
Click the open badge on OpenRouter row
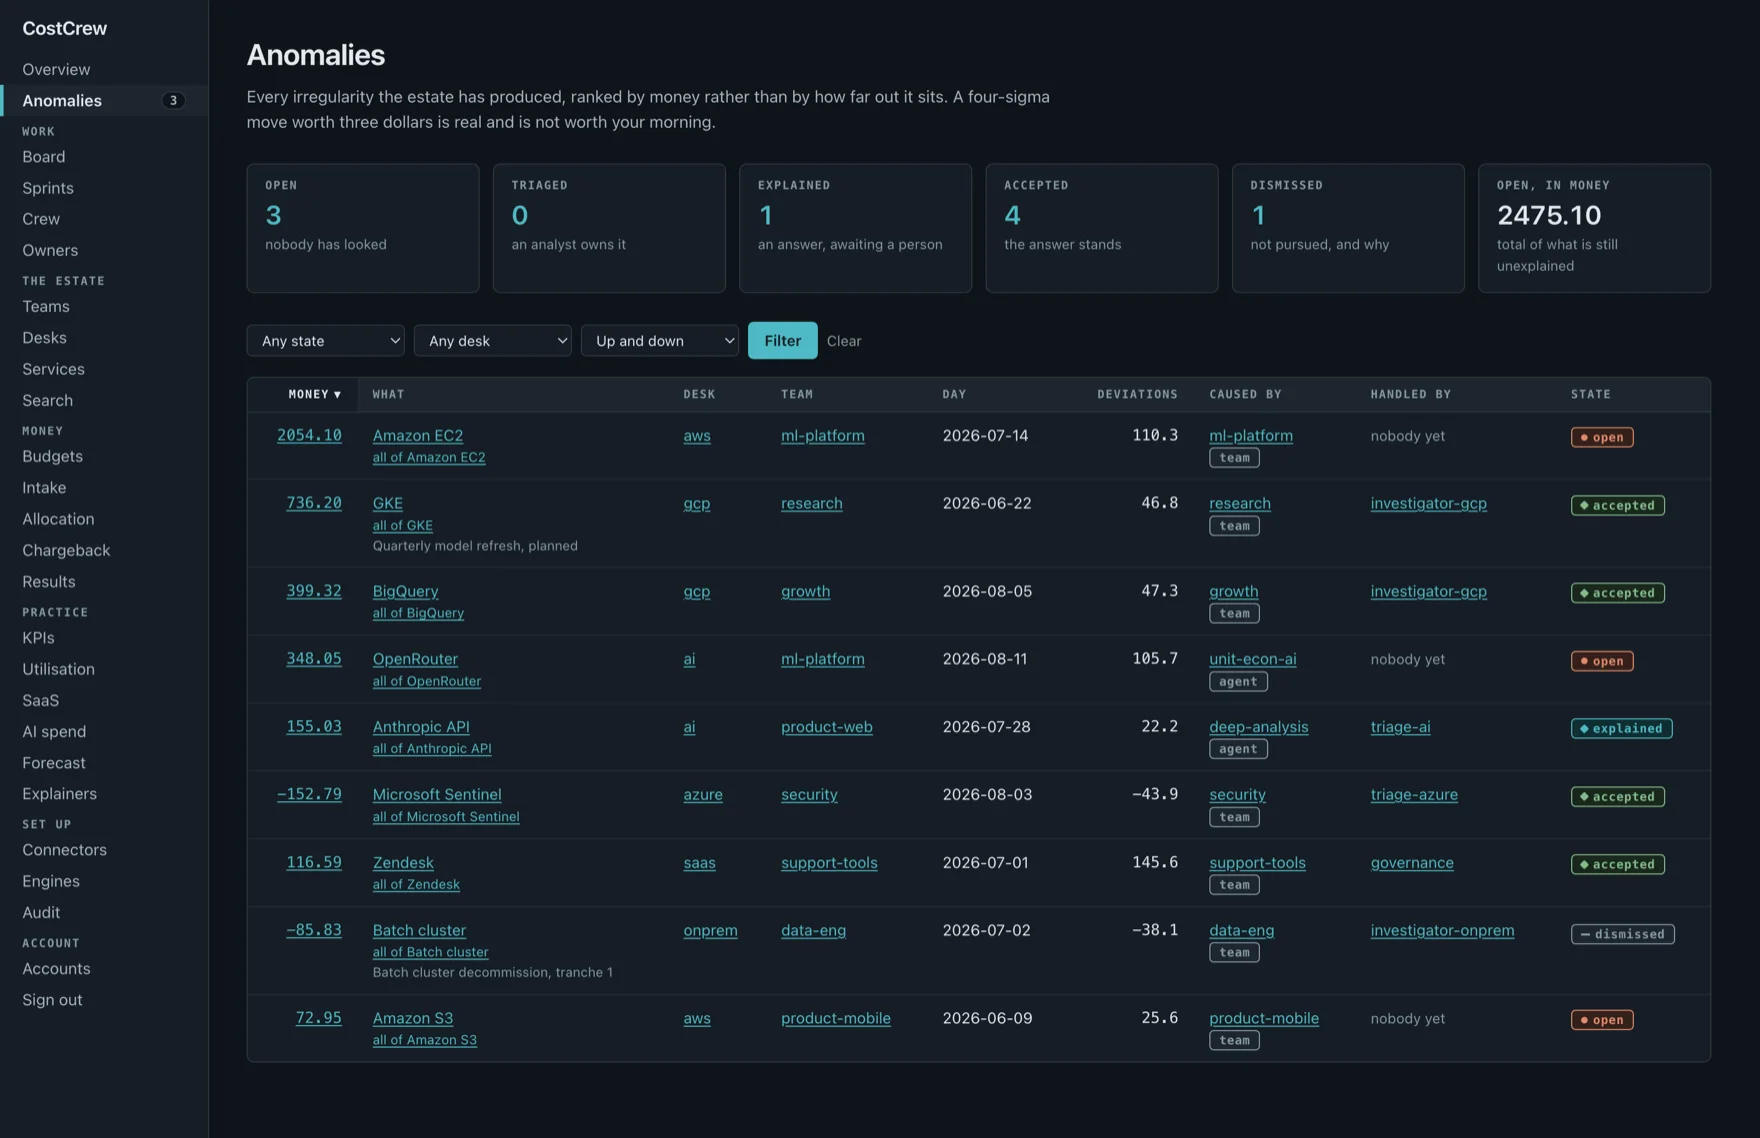[x=1602, y=661]
